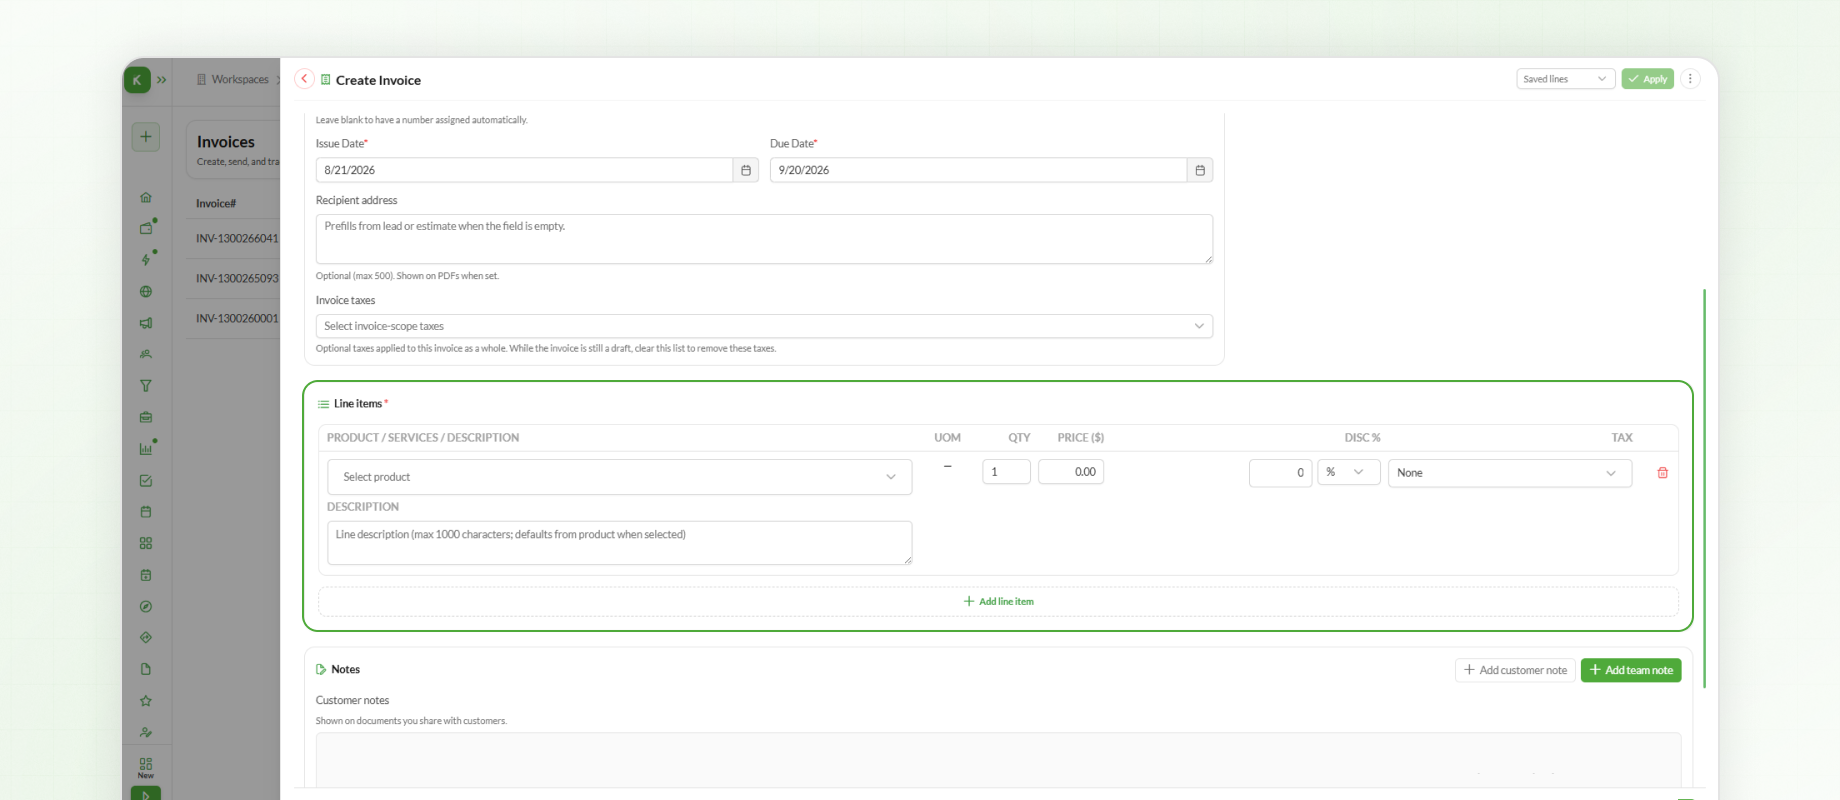The height and width of the screenshot is (800, 1840).
Task: Click the Recipient address text area
Action: coord(764,239)
